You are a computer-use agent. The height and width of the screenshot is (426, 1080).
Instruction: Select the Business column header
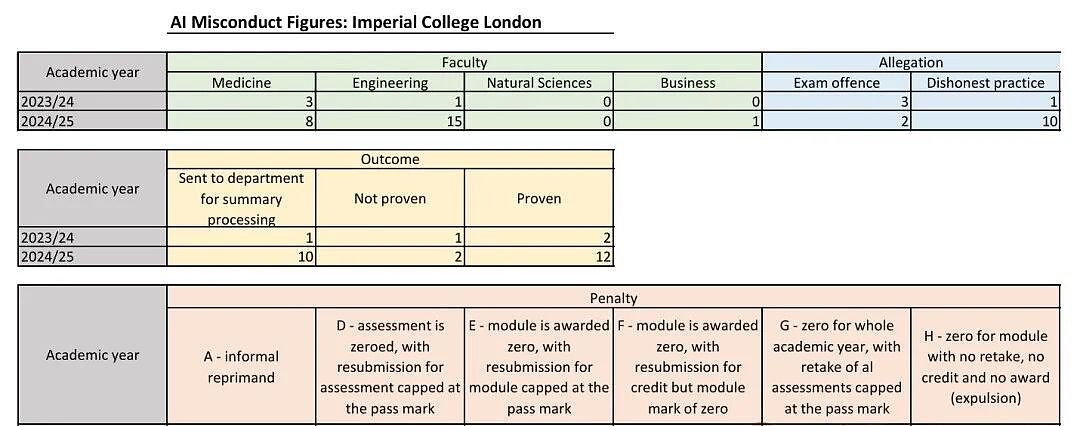click(x=687, y=83)
